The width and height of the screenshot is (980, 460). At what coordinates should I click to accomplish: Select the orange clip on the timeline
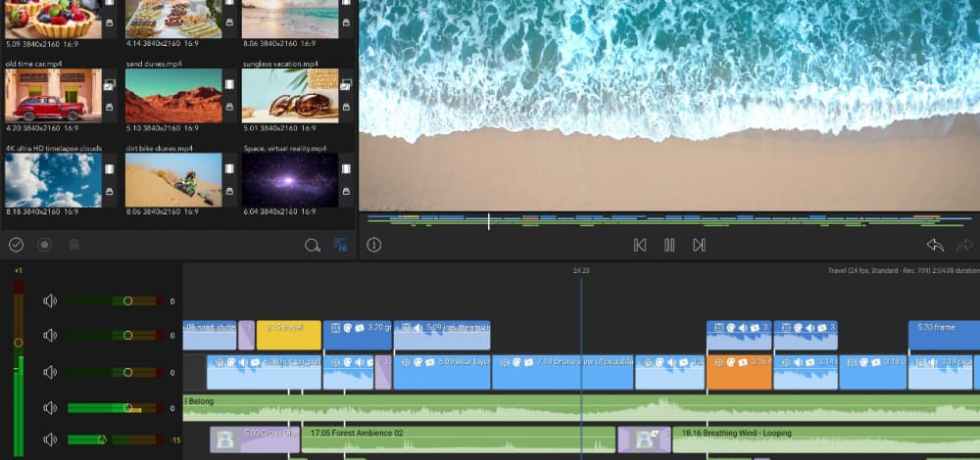[x=739, y=372]
